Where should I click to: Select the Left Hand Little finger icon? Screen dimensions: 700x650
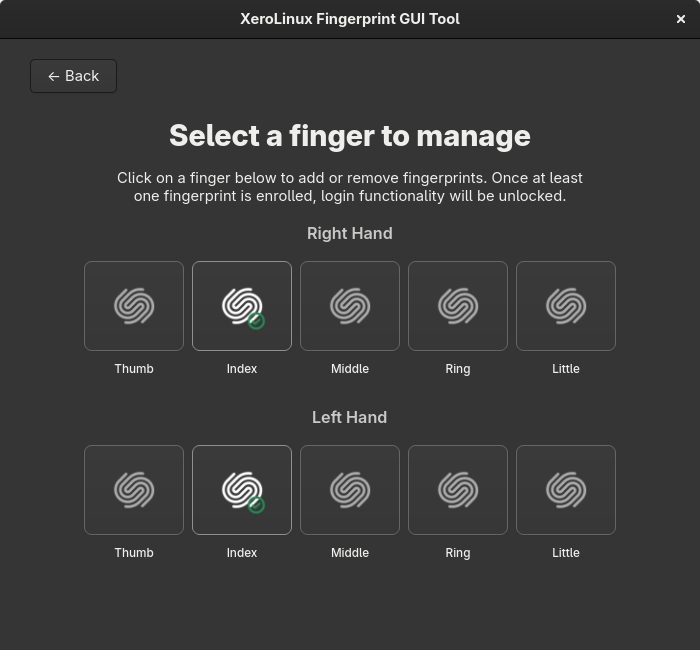566,490
